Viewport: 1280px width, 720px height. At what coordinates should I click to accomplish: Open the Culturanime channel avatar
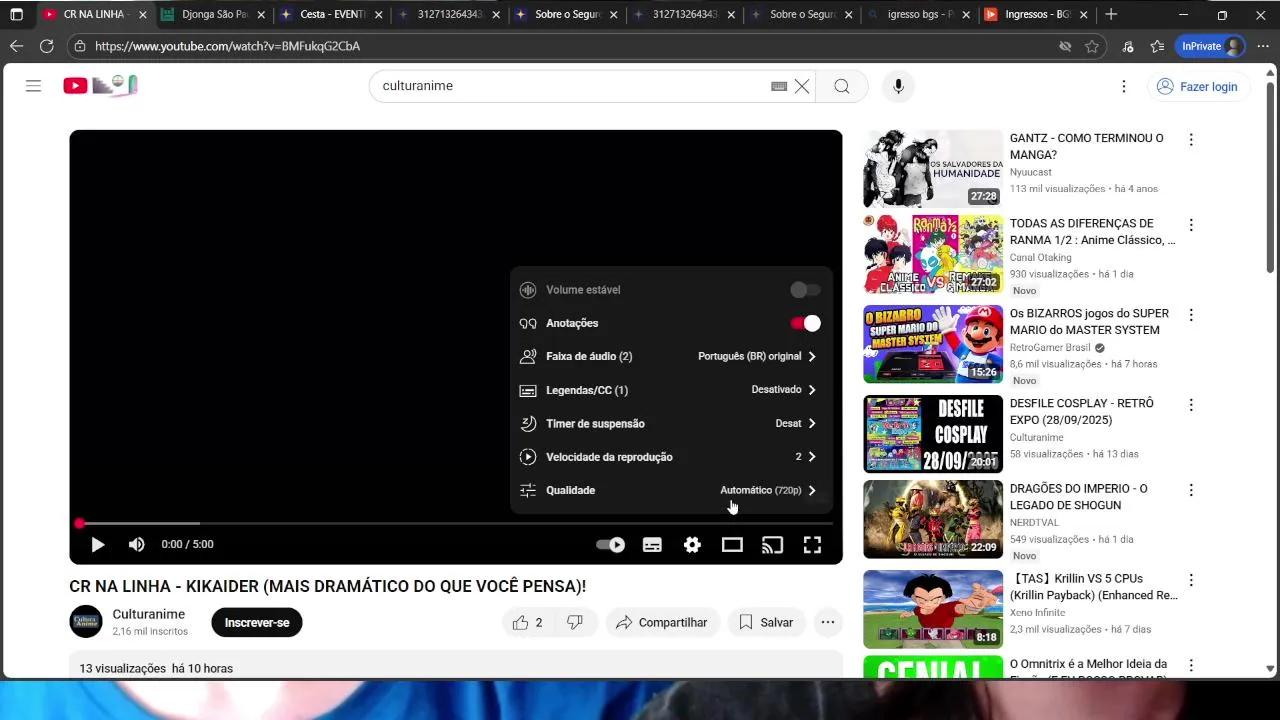point(86,622)
